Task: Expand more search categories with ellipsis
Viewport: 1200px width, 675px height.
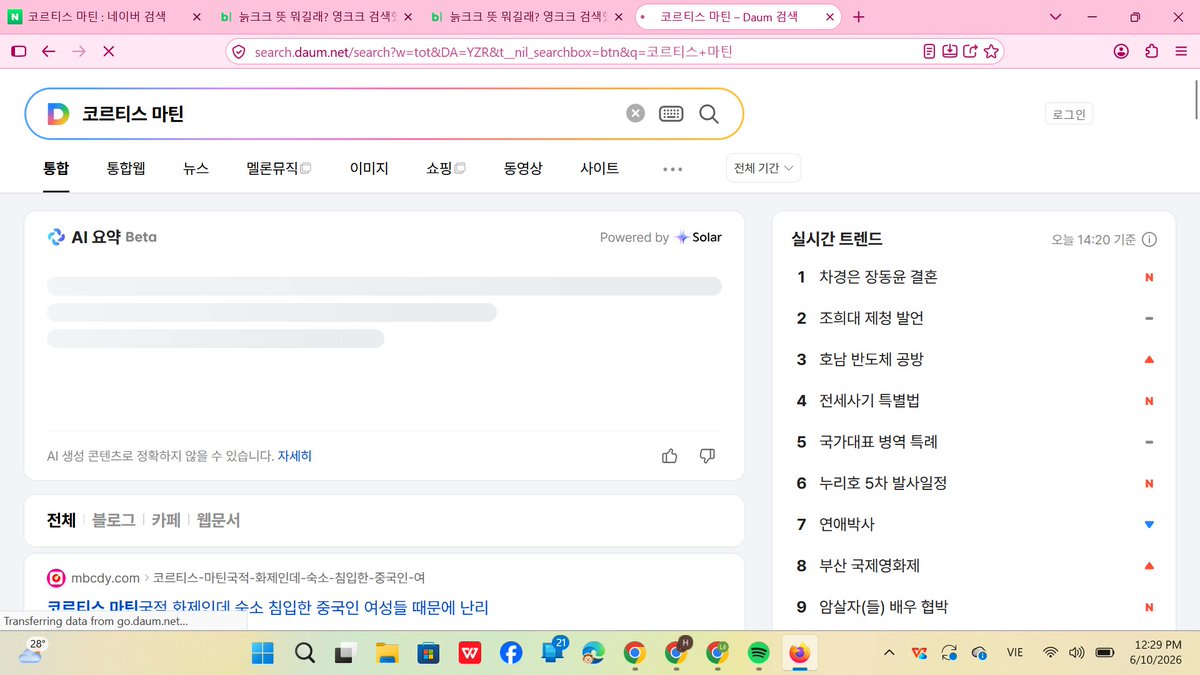Action: [x=673, y=169]
